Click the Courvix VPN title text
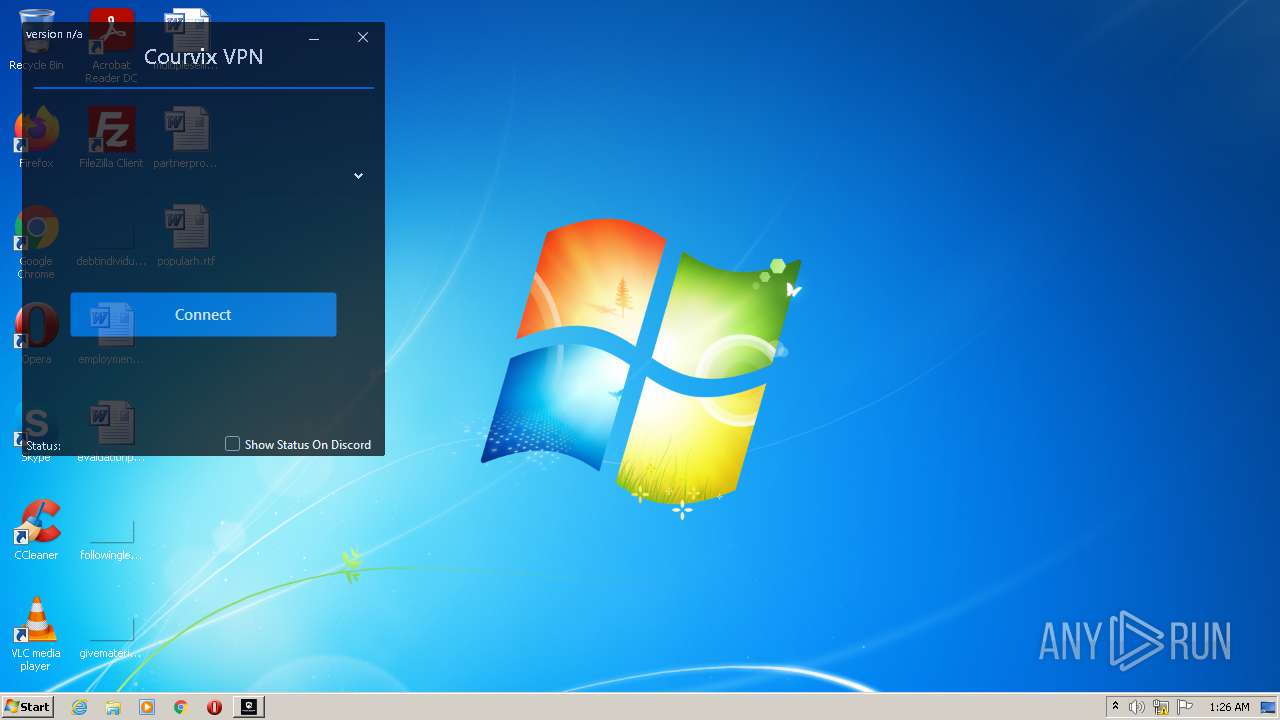Image resolution: width=1280 pixels, height=720 pixels. tap(204, 57)
